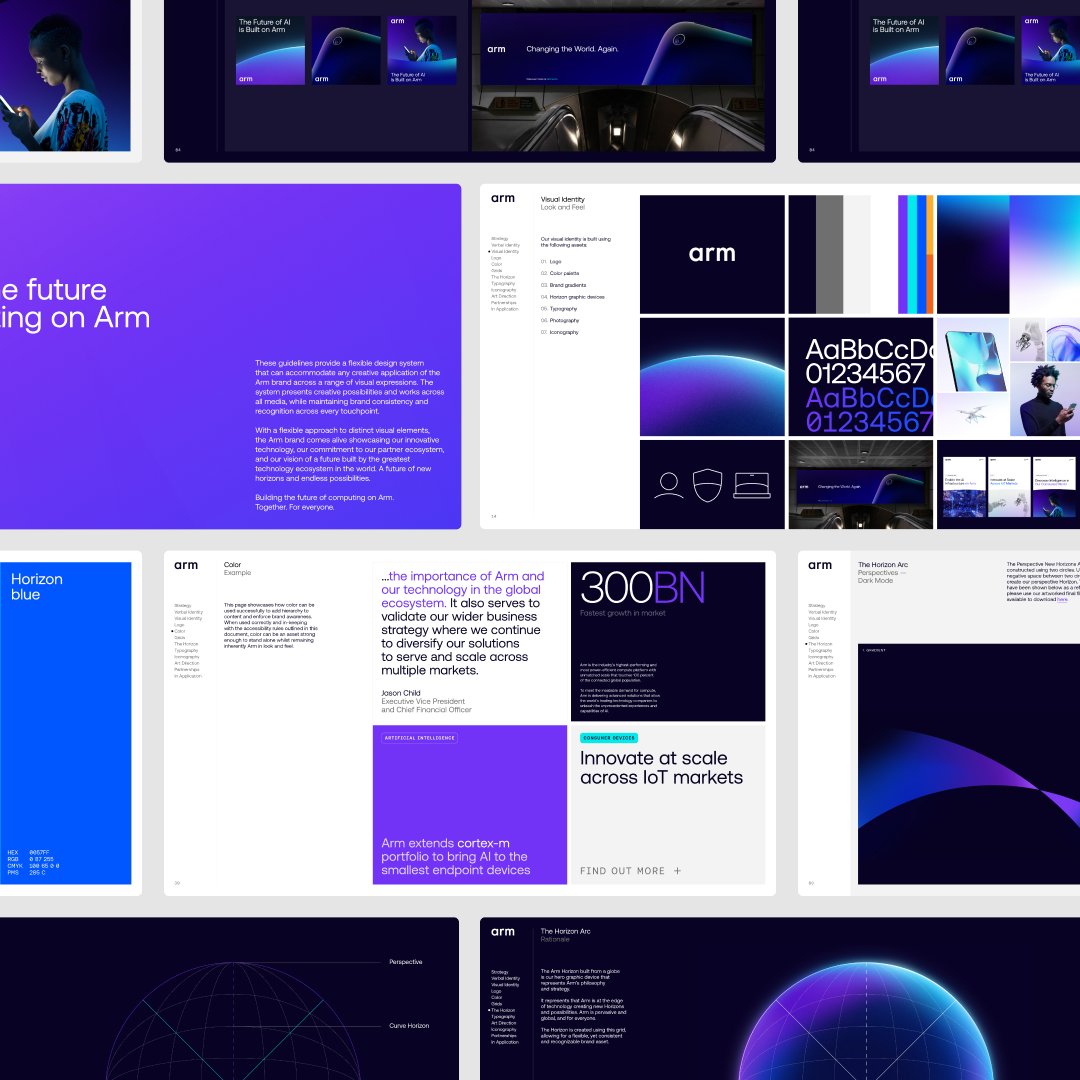Click the HEX value row in Horizon blue swatch
The image size is (1080, 1080).
click(28, 853)
